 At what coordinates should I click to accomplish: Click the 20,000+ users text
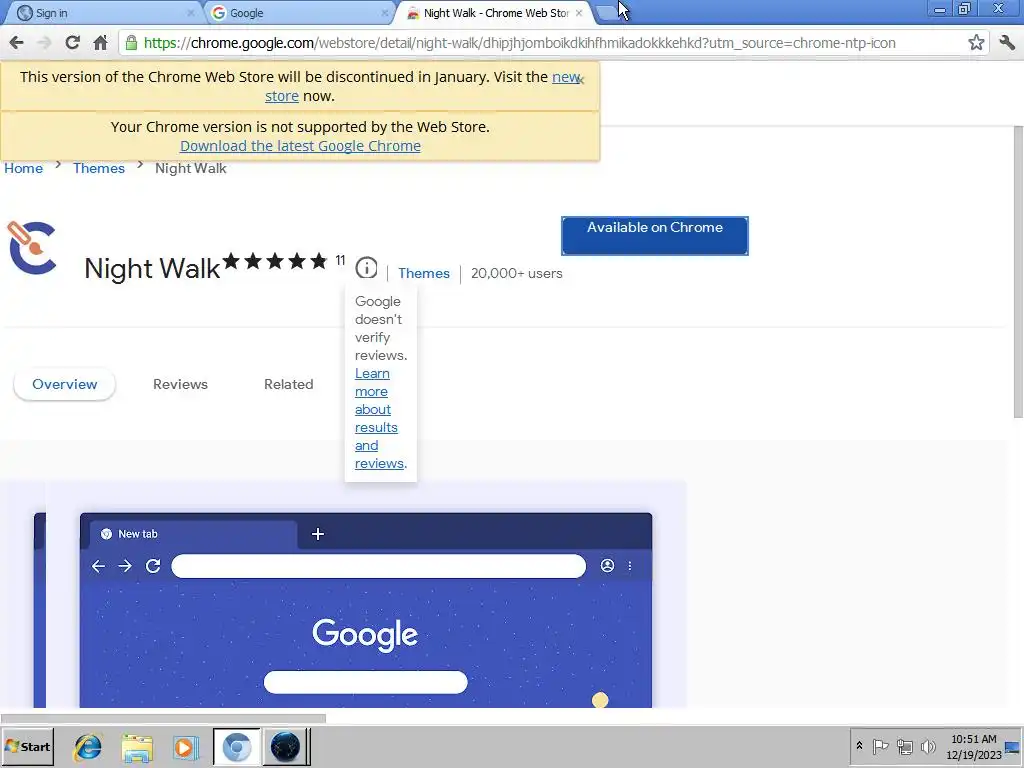click(517, 273)
